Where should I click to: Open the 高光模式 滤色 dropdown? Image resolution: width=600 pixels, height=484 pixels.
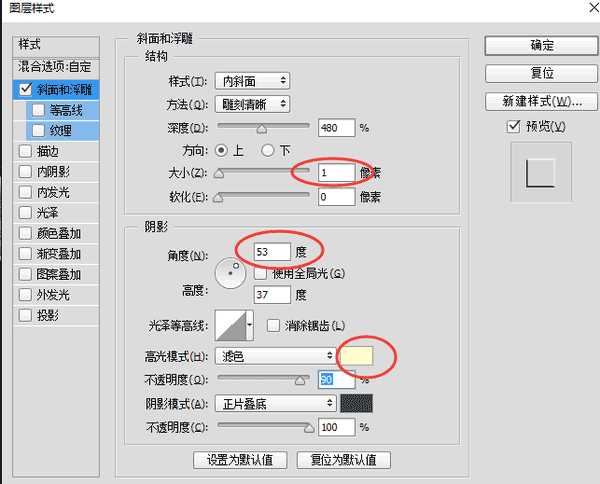click(276, 356)
